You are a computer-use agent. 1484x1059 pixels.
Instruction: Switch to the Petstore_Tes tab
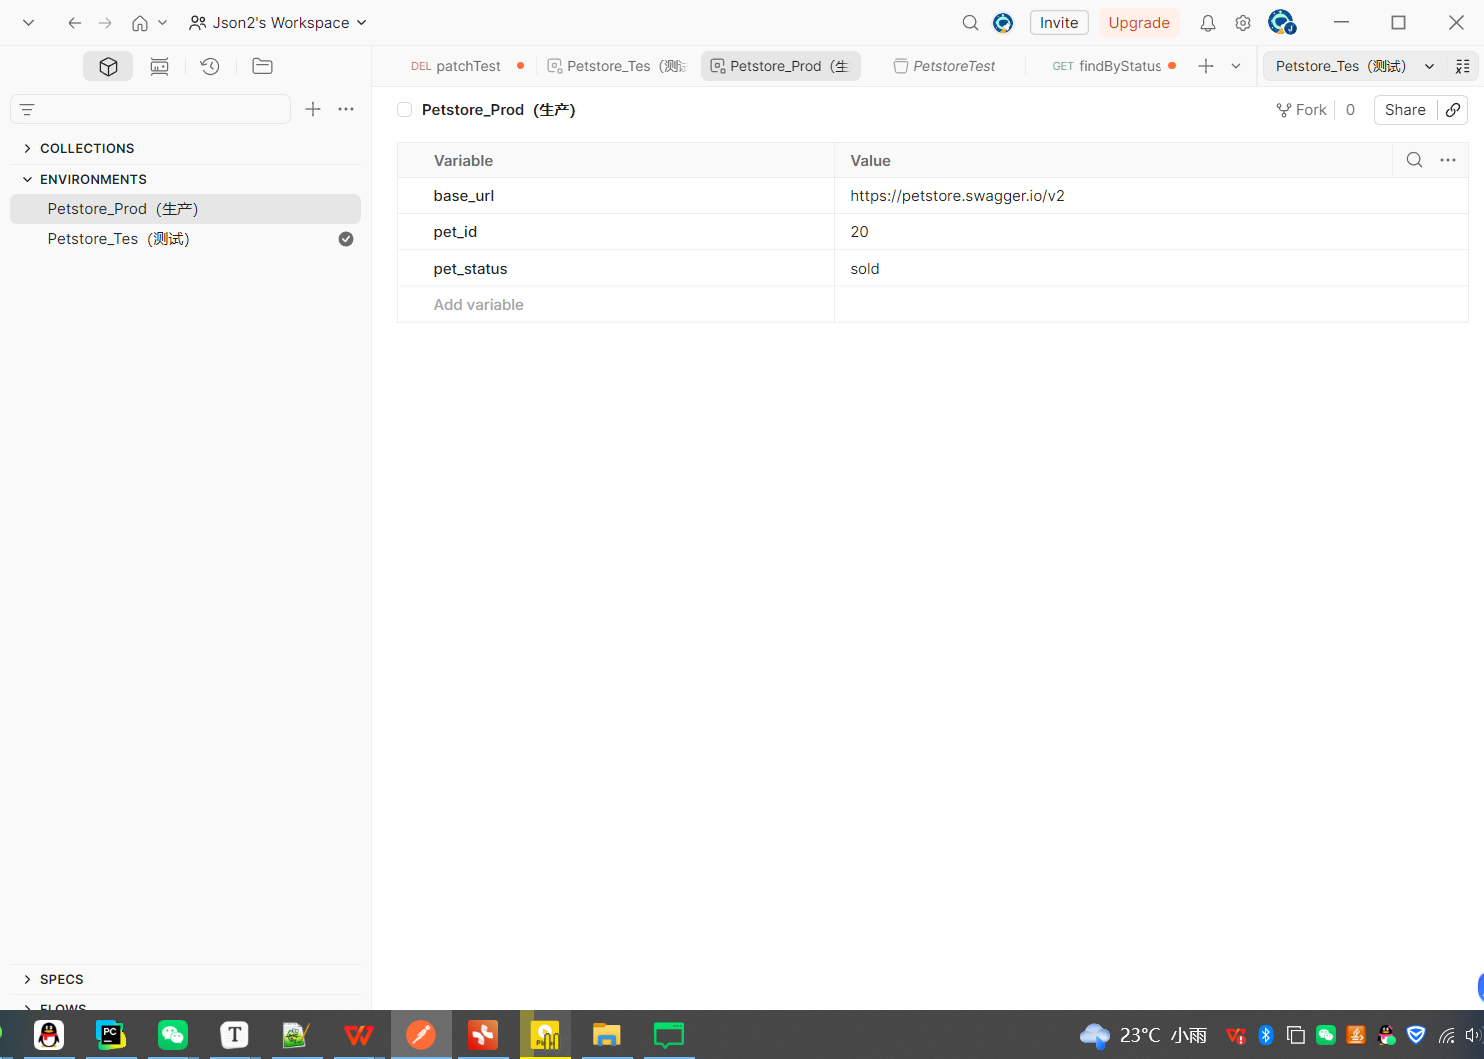point(617,66)
